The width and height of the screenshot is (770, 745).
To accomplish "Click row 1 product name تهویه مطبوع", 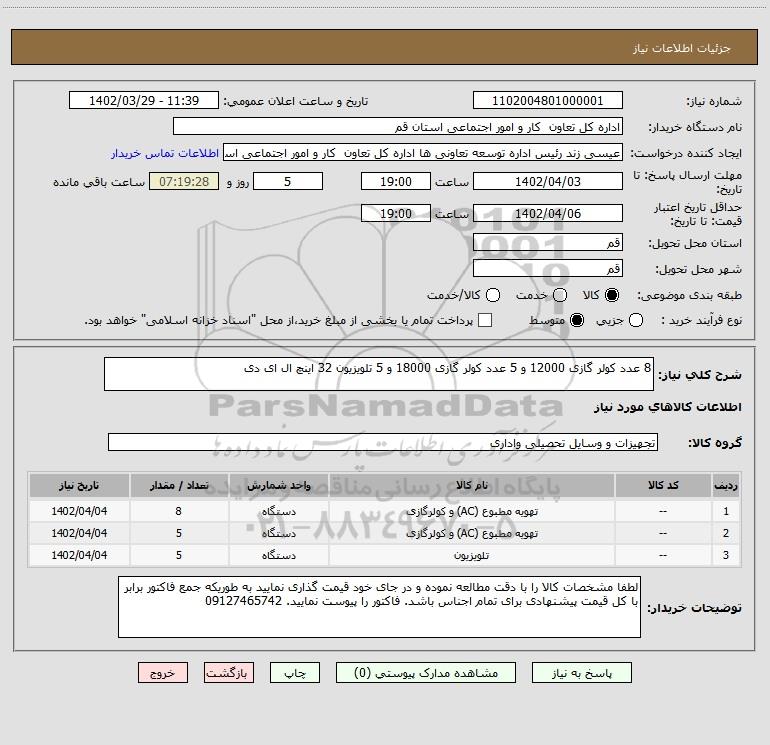I will 471,511.
